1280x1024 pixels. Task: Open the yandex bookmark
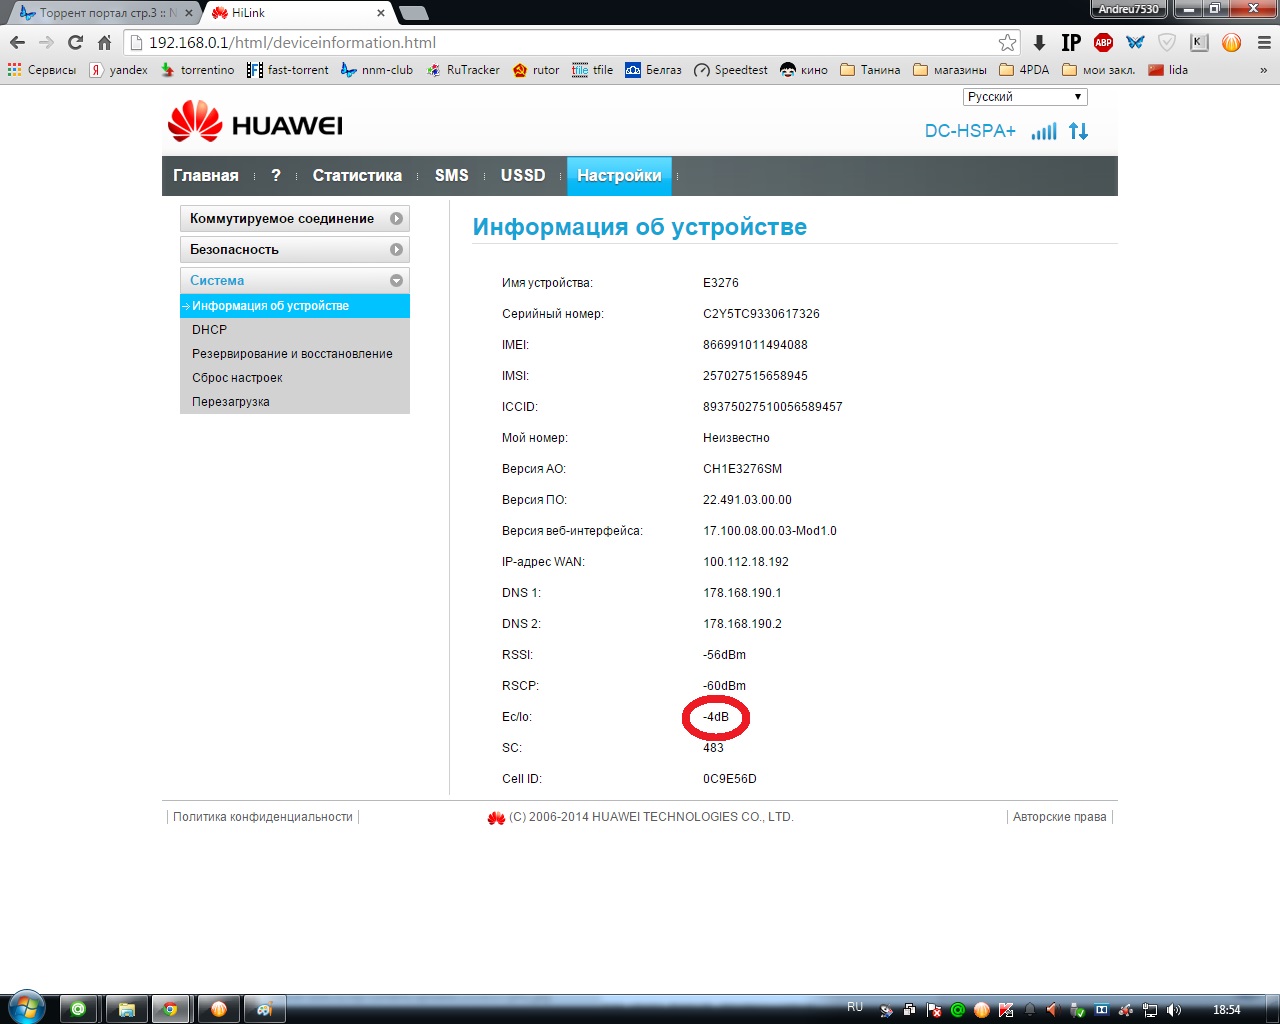118,70
